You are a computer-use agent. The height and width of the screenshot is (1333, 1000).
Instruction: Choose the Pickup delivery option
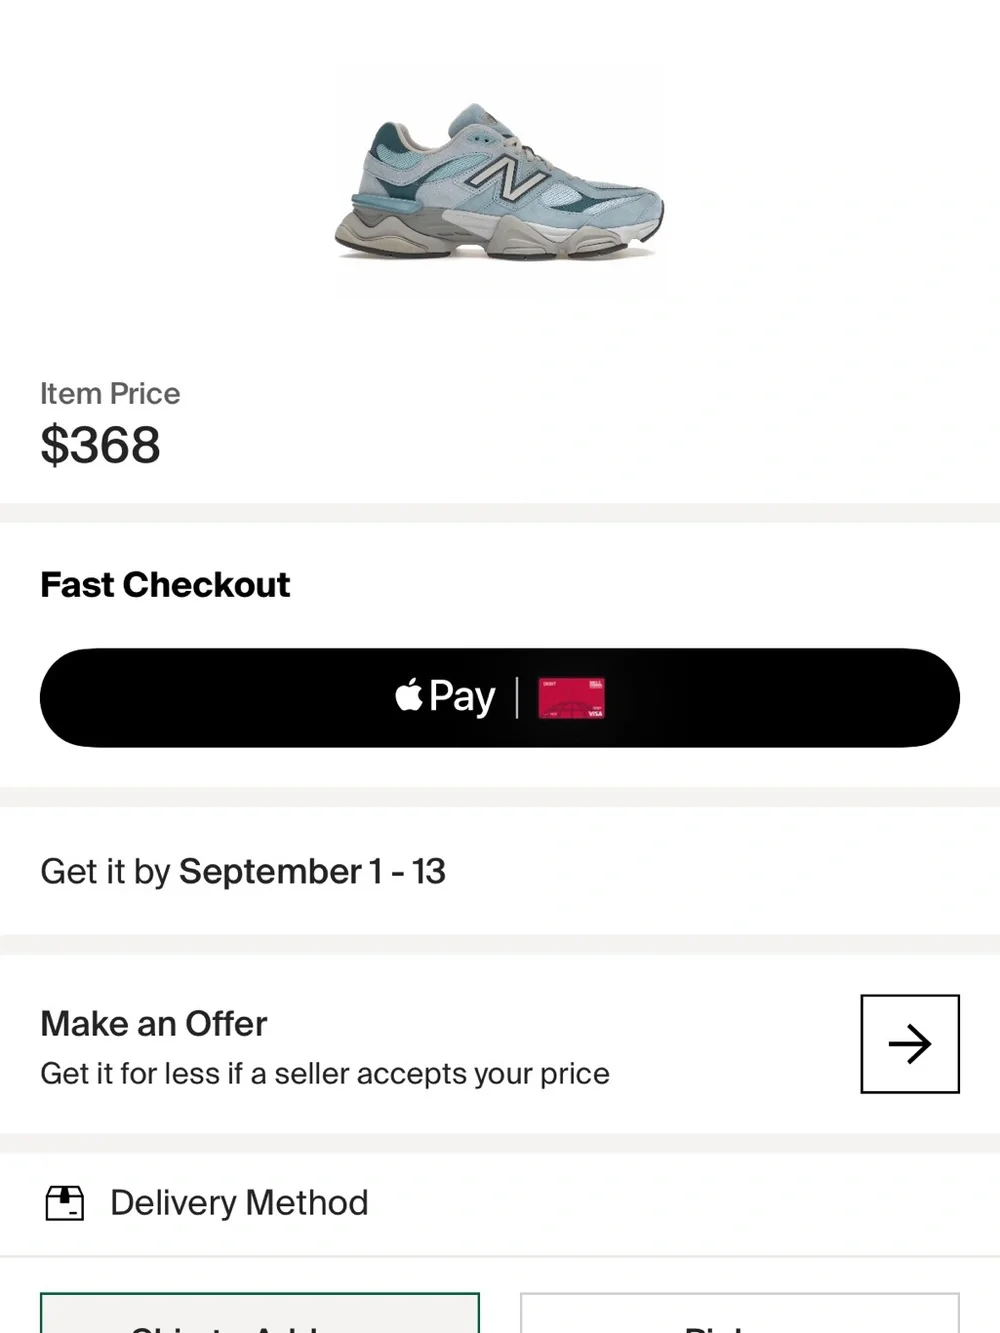[740, 1313]
